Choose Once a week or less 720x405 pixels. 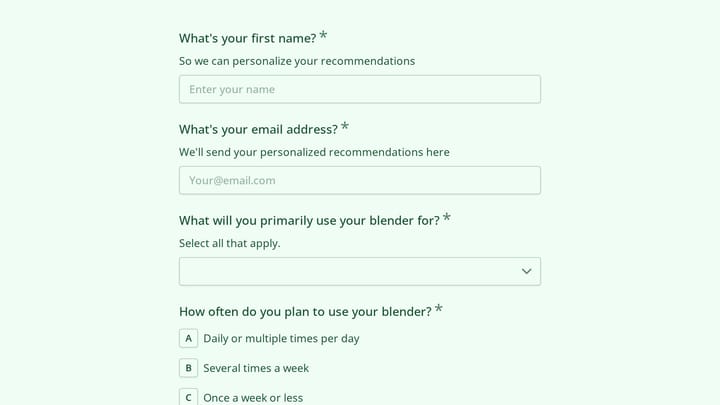tap(253, 398)
